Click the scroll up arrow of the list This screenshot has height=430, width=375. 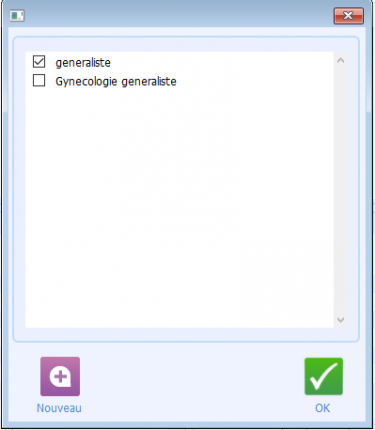point(340,61)
